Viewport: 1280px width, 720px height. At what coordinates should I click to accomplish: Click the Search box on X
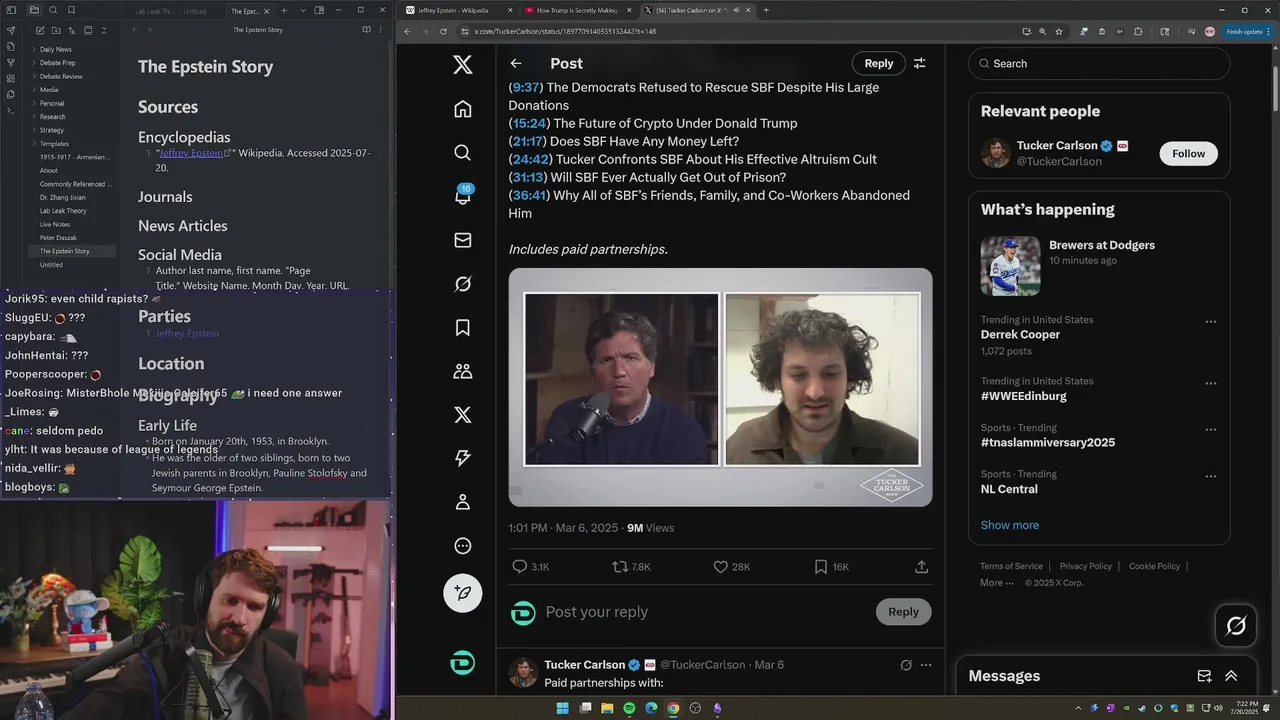(x=1099, y=63)
